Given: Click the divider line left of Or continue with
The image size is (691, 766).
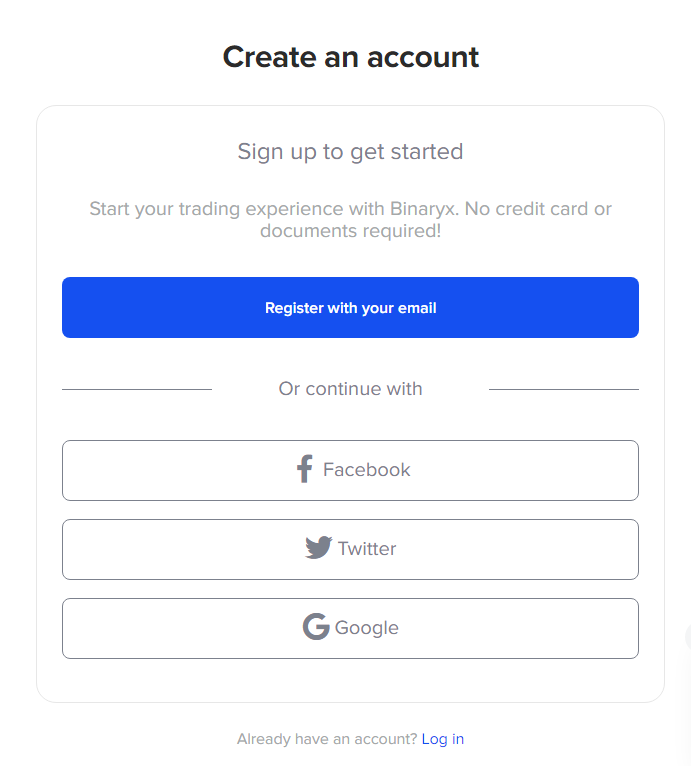Looking at the screenshot, I should 137,389.
